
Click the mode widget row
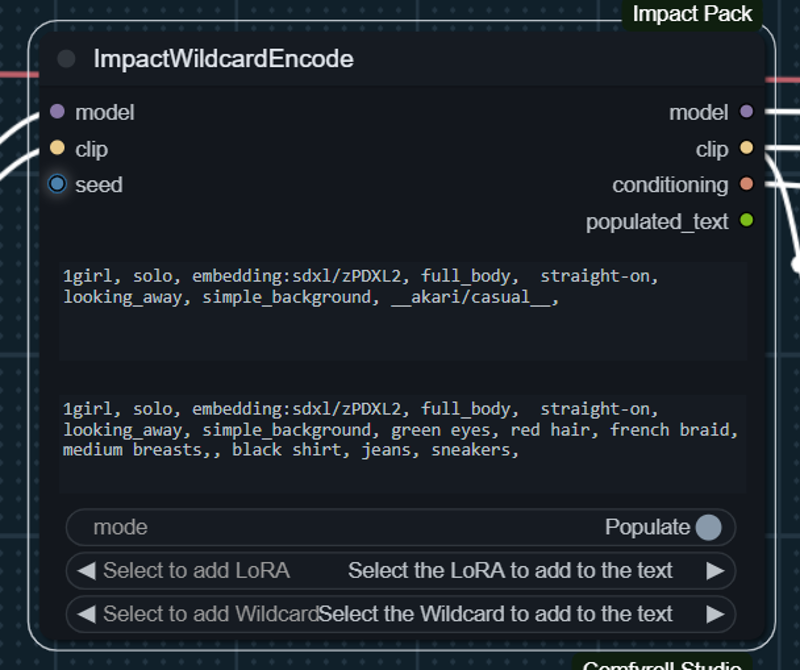pos(401,527)
